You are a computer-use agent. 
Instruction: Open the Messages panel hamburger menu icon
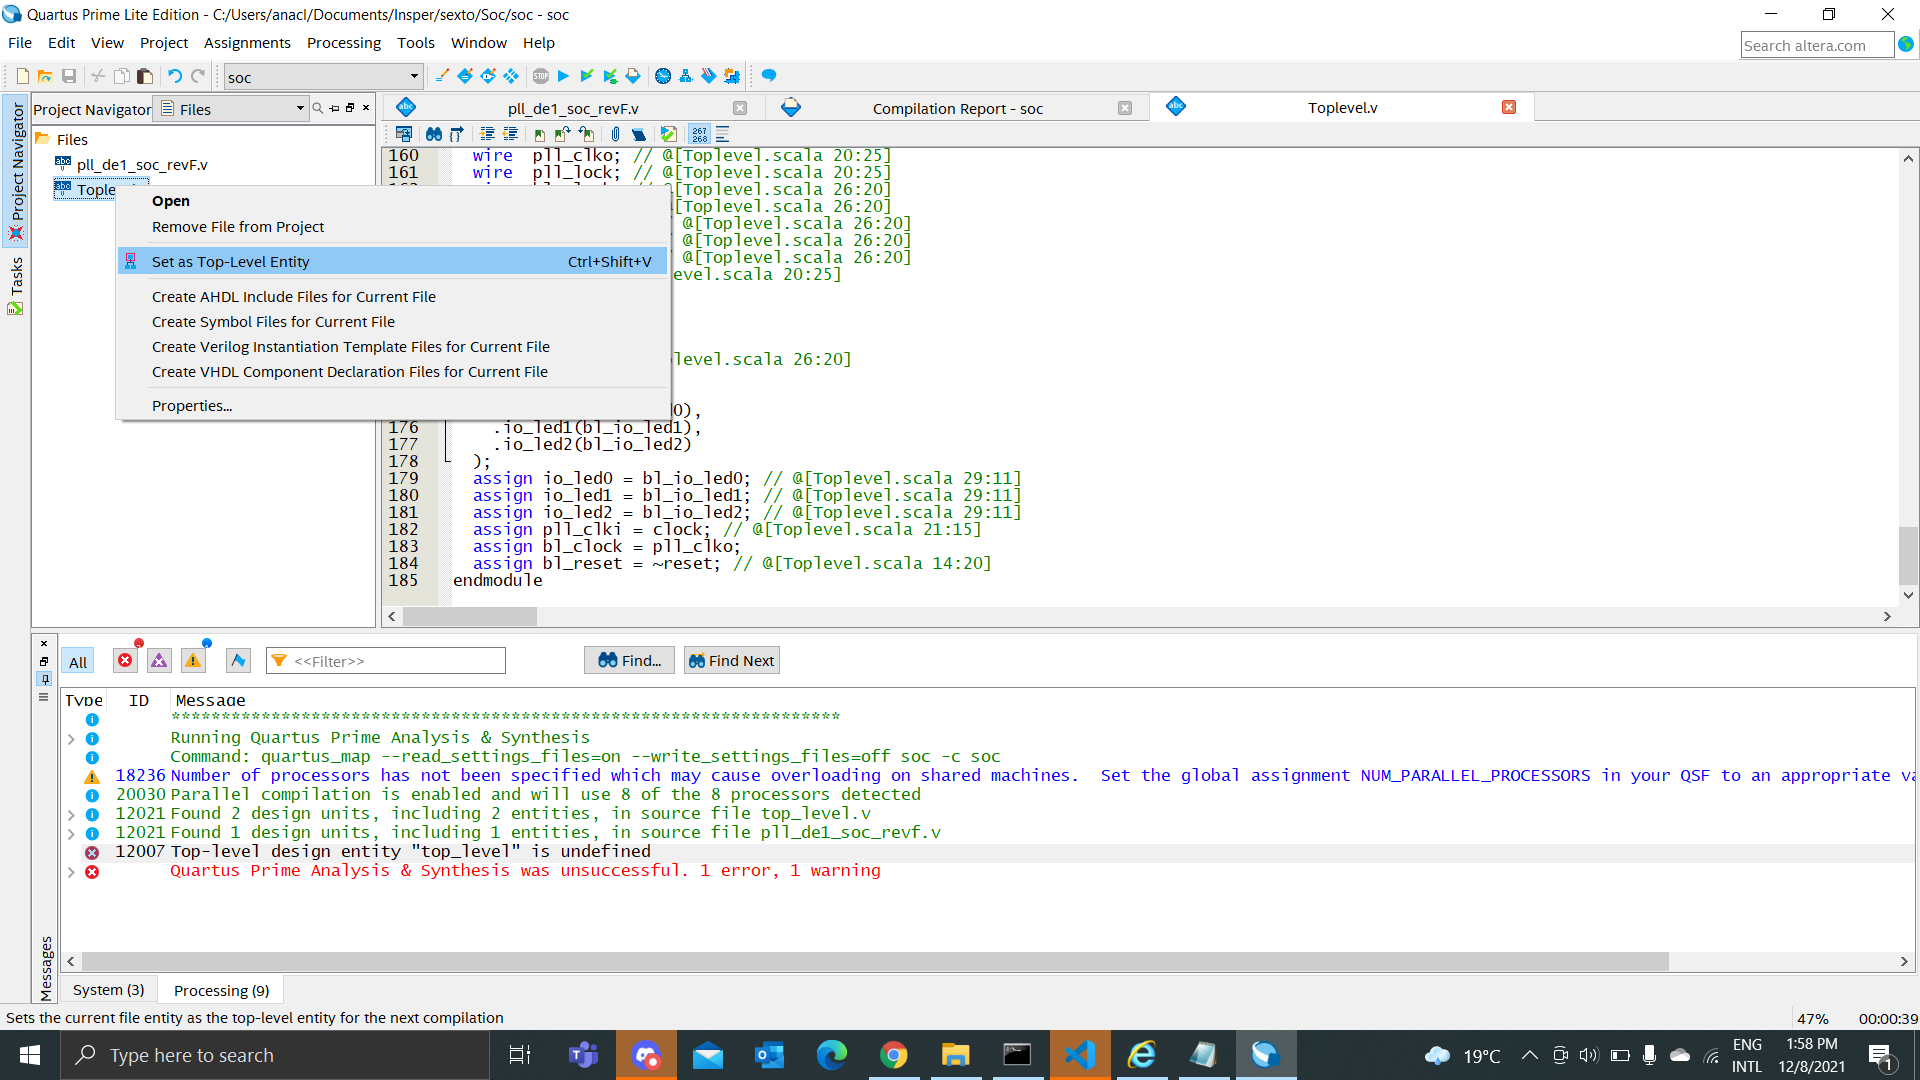coord(43,697)
